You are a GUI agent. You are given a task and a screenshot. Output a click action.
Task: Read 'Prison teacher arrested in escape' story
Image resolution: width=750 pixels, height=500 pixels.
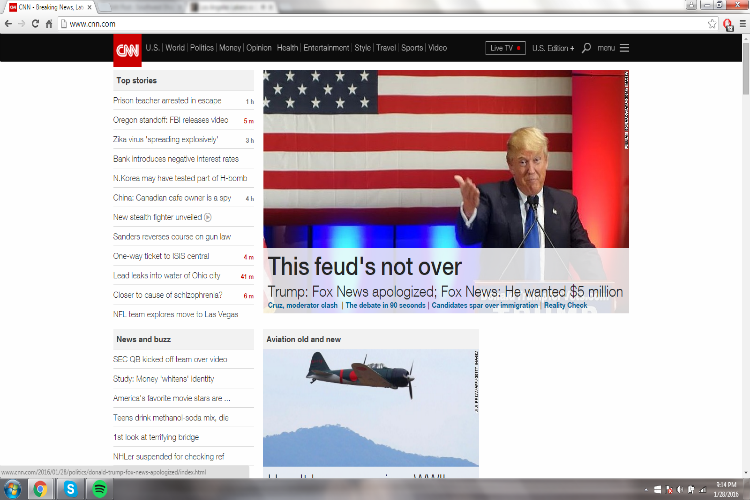[167, 100]
